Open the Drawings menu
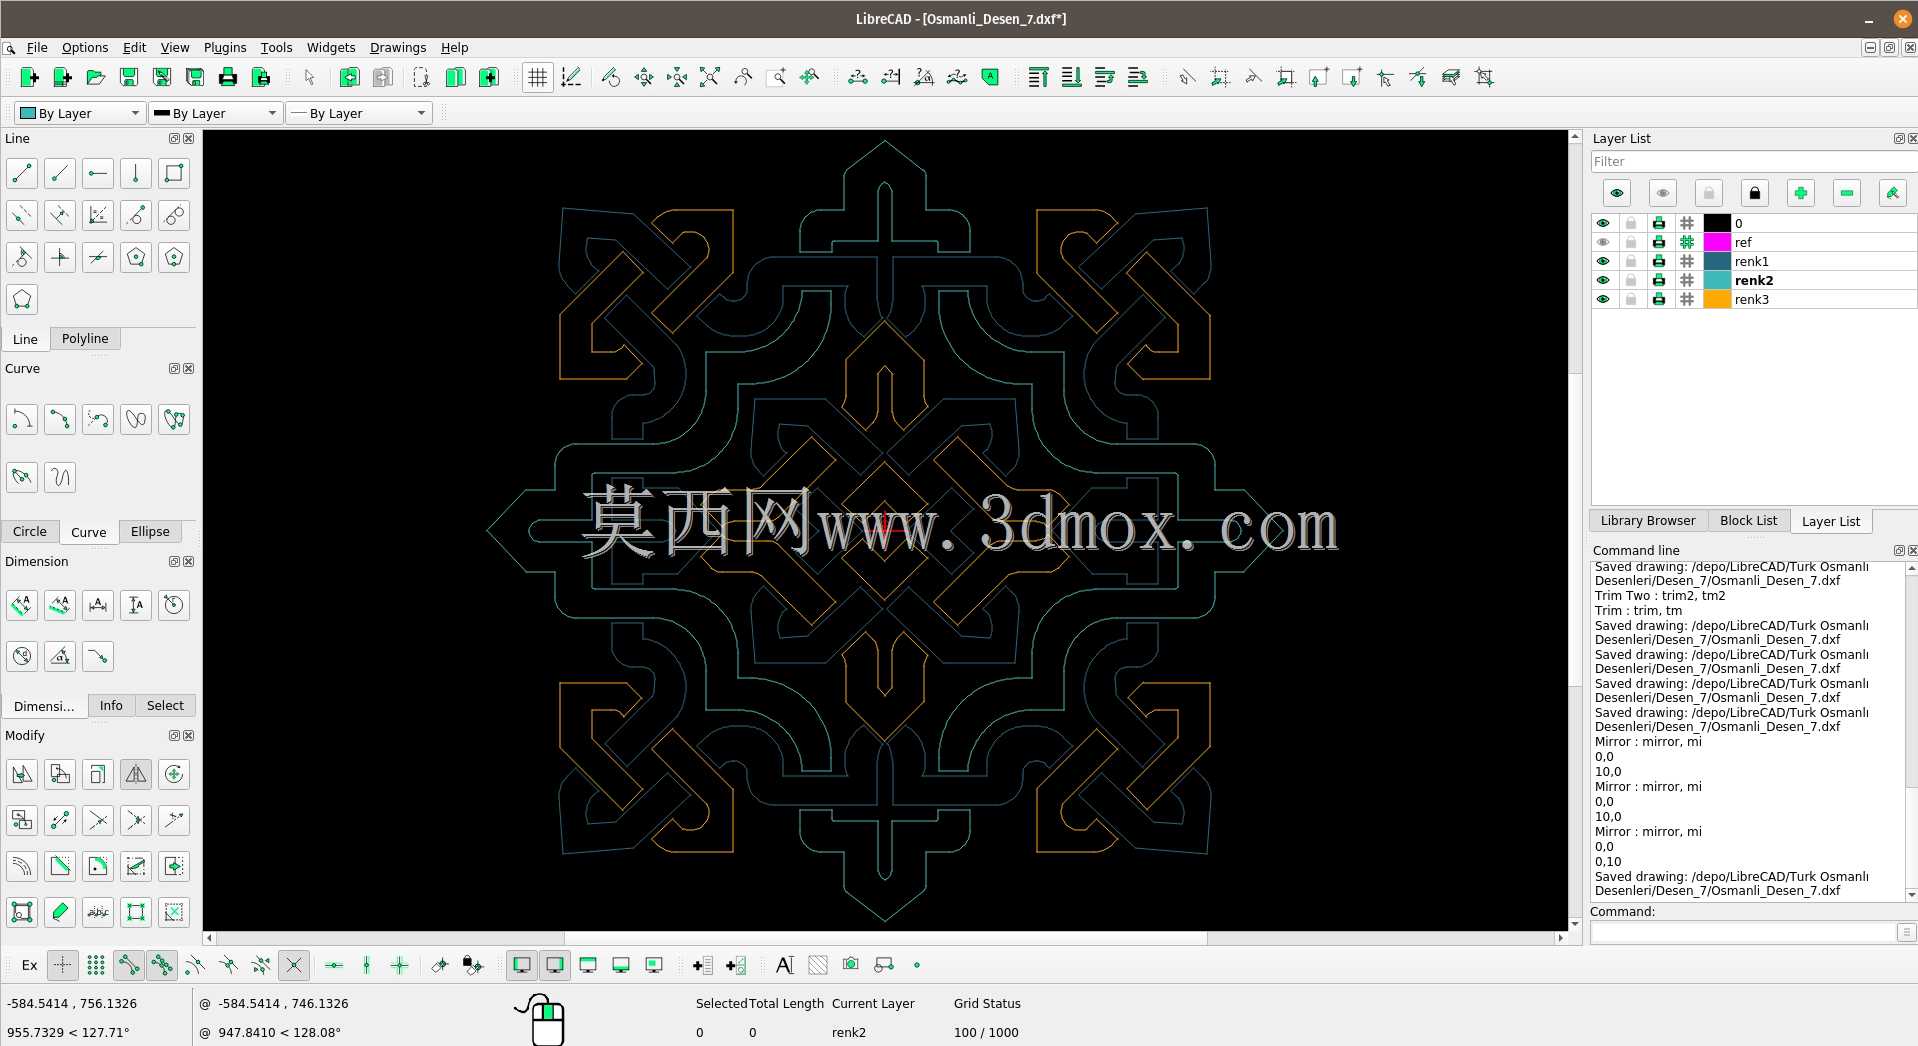This screenshot has width=1918, height=1046. pyautogui.click(x=398, y=48)
